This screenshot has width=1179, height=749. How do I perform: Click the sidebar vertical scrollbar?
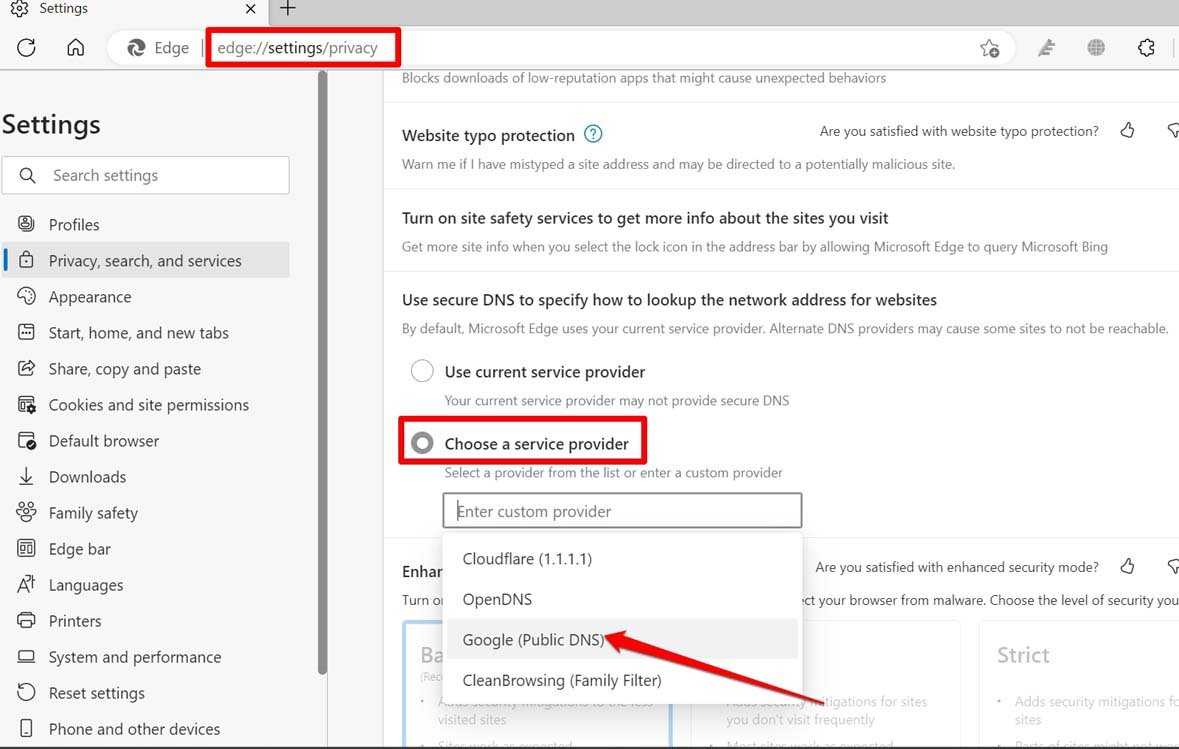323,372
